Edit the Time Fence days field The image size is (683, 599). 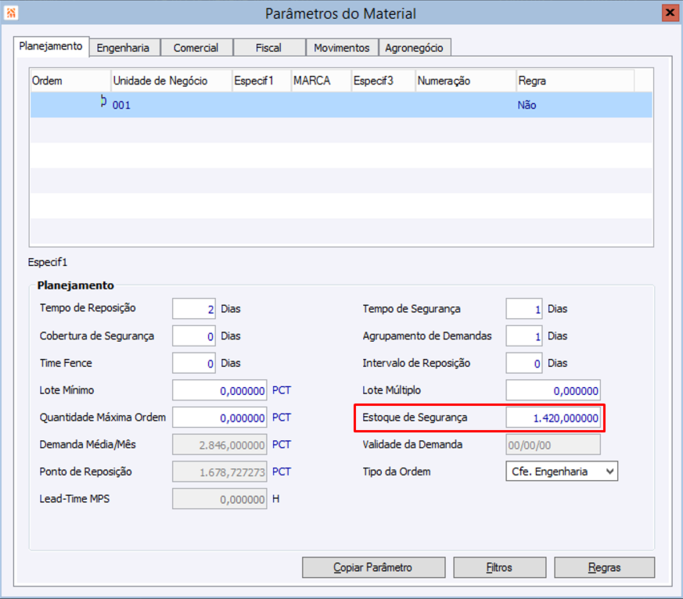tap(193, 363)
